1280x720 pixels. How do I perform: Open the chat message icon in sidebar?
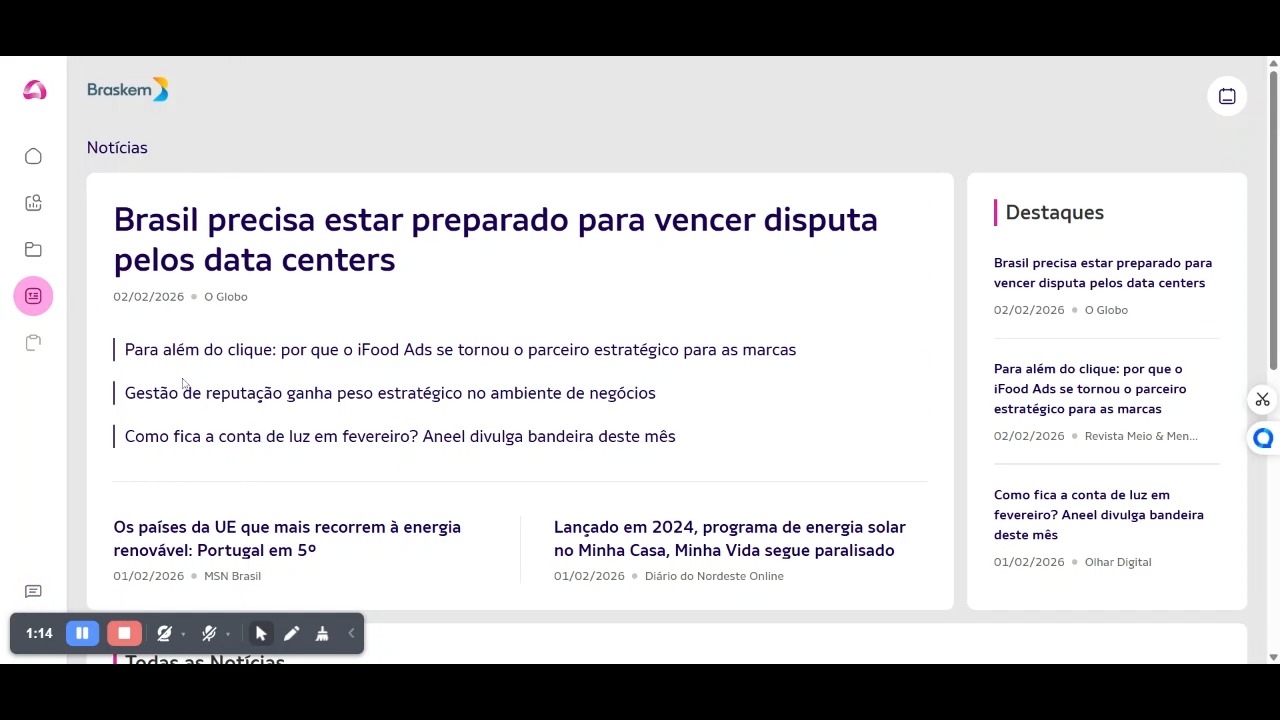(x=33, y=592)
